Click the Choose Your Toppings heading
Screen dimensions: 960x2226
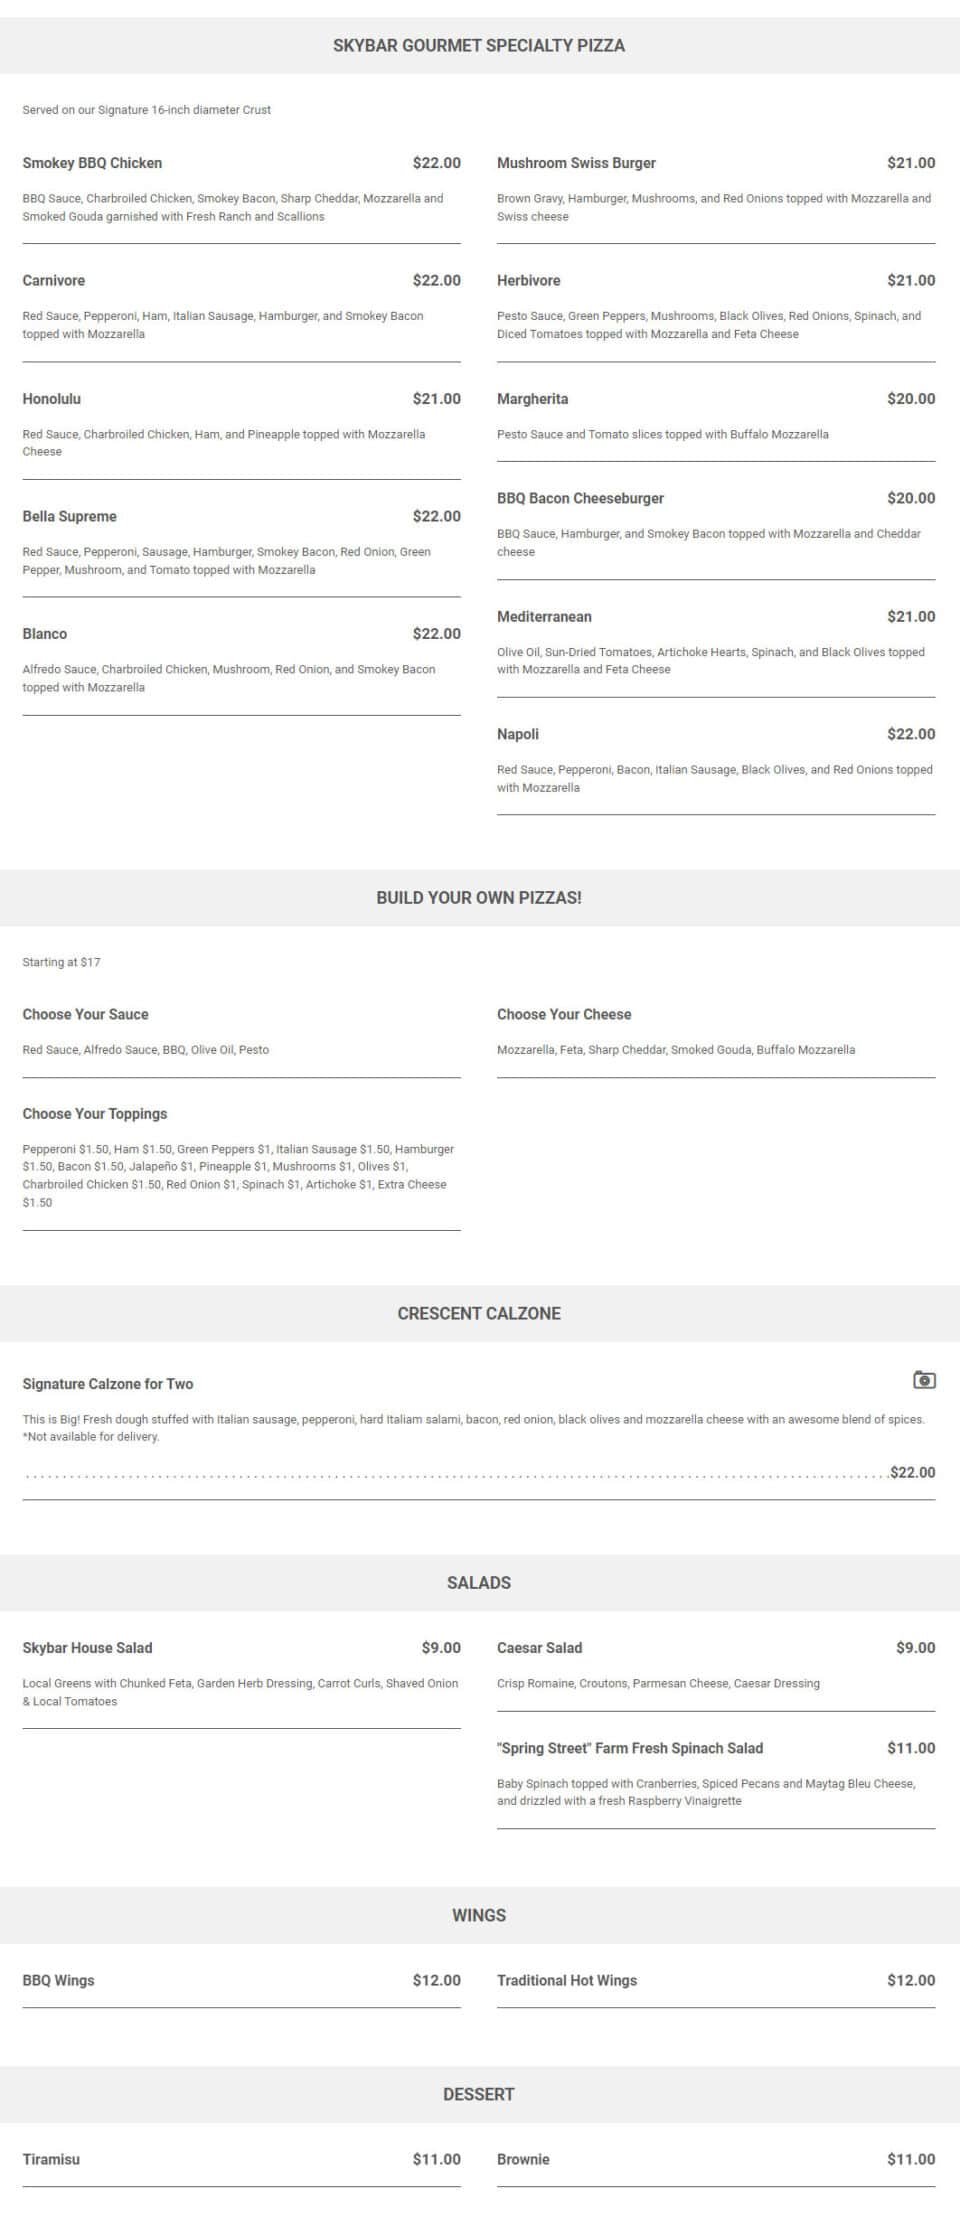pyautogui.click(x=95, y=1114)
